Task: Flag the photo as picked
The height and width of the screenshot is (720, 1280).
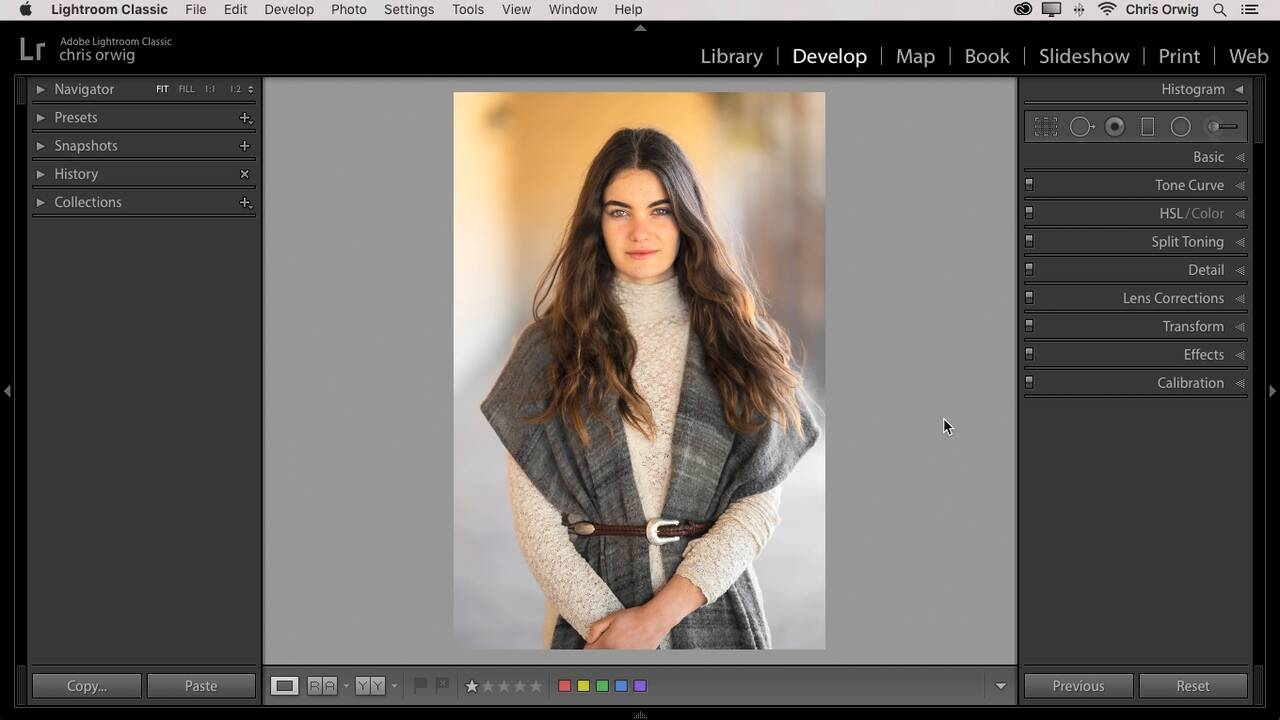Action: (421, 686)
